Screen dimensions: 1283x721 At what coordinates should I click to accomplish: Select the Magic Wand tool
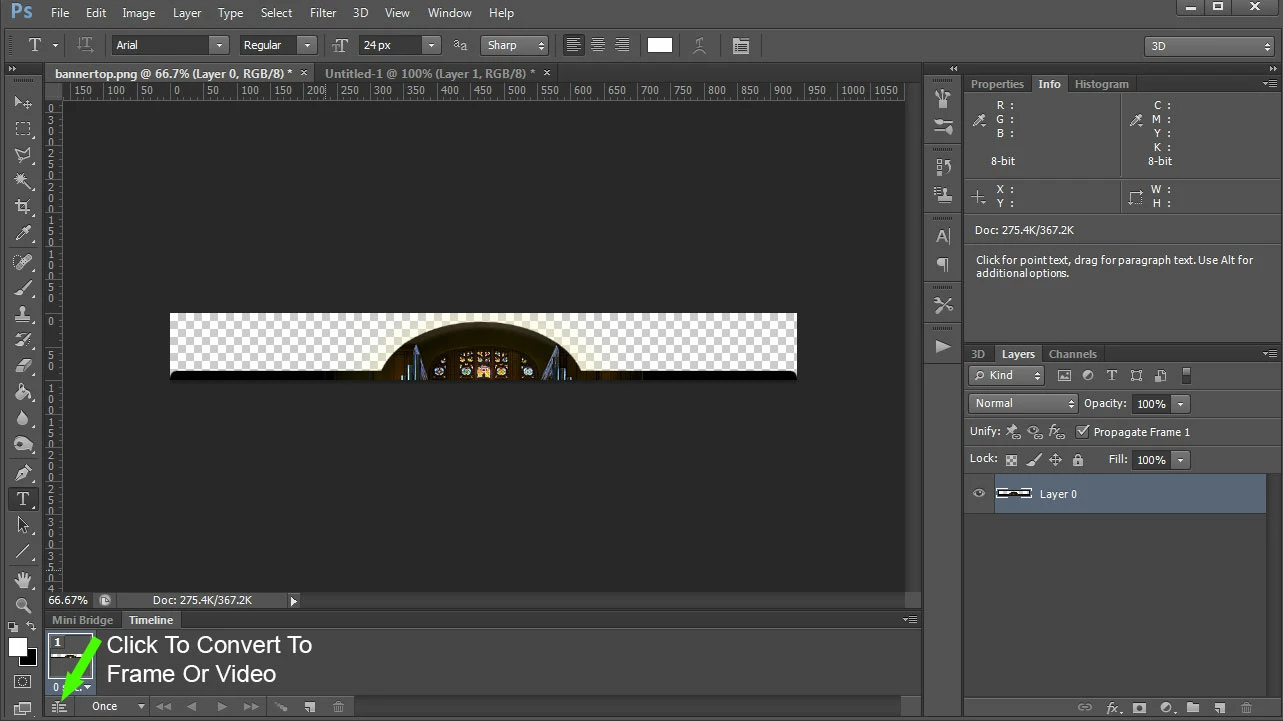pos(23,181)
